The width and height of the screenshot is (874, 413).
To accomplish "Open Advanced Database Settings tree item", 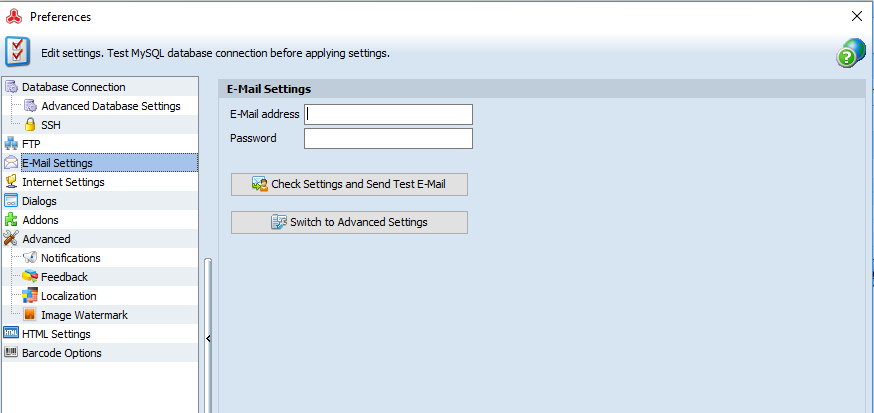I will 110,106.
